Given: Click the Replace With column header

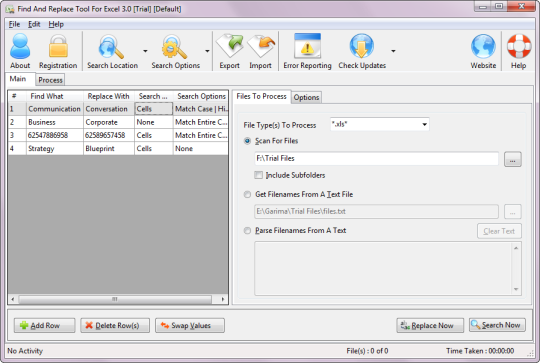Looking at the screenshot, I should tap(108, 96).
